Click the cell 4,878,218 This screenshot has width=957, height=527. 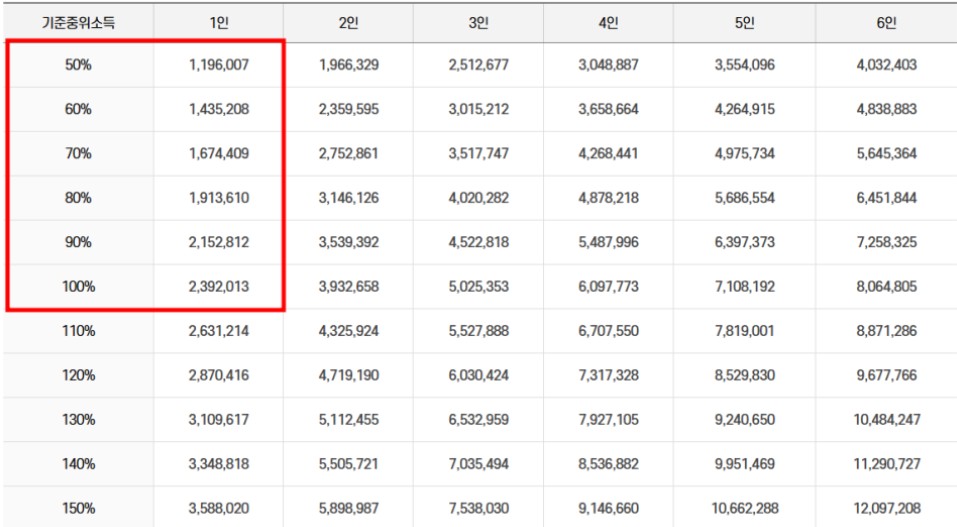(x=609, y=198)
